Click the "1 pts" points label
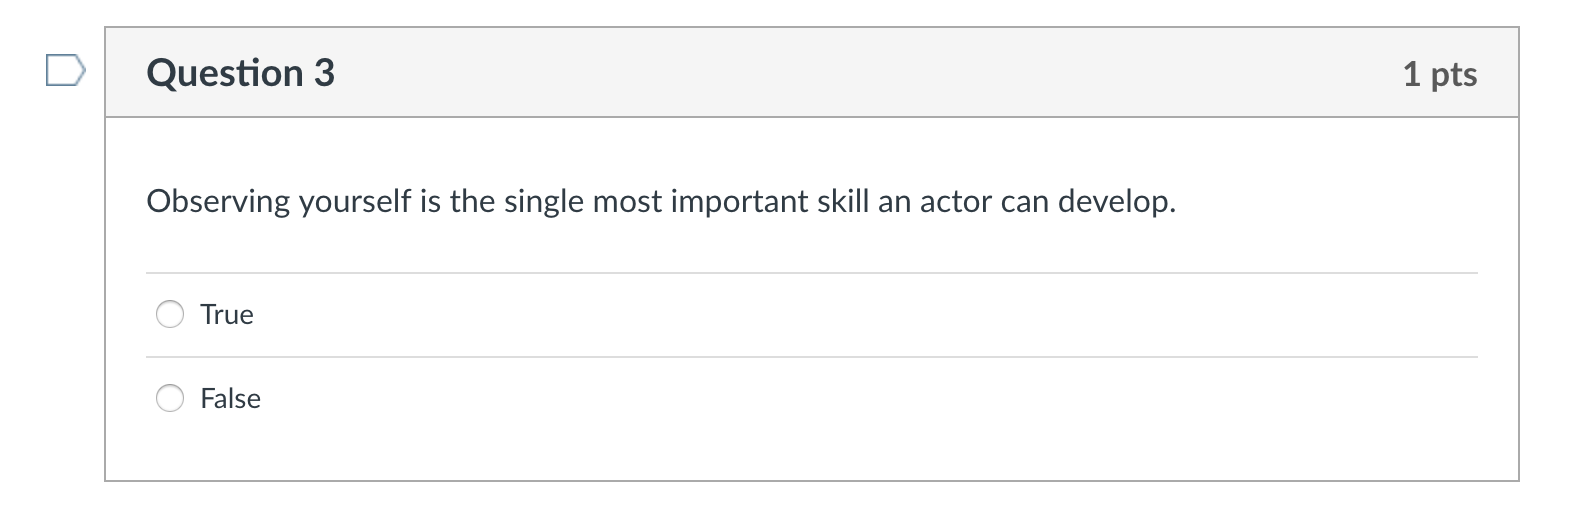 click(x=1440, y=74)
